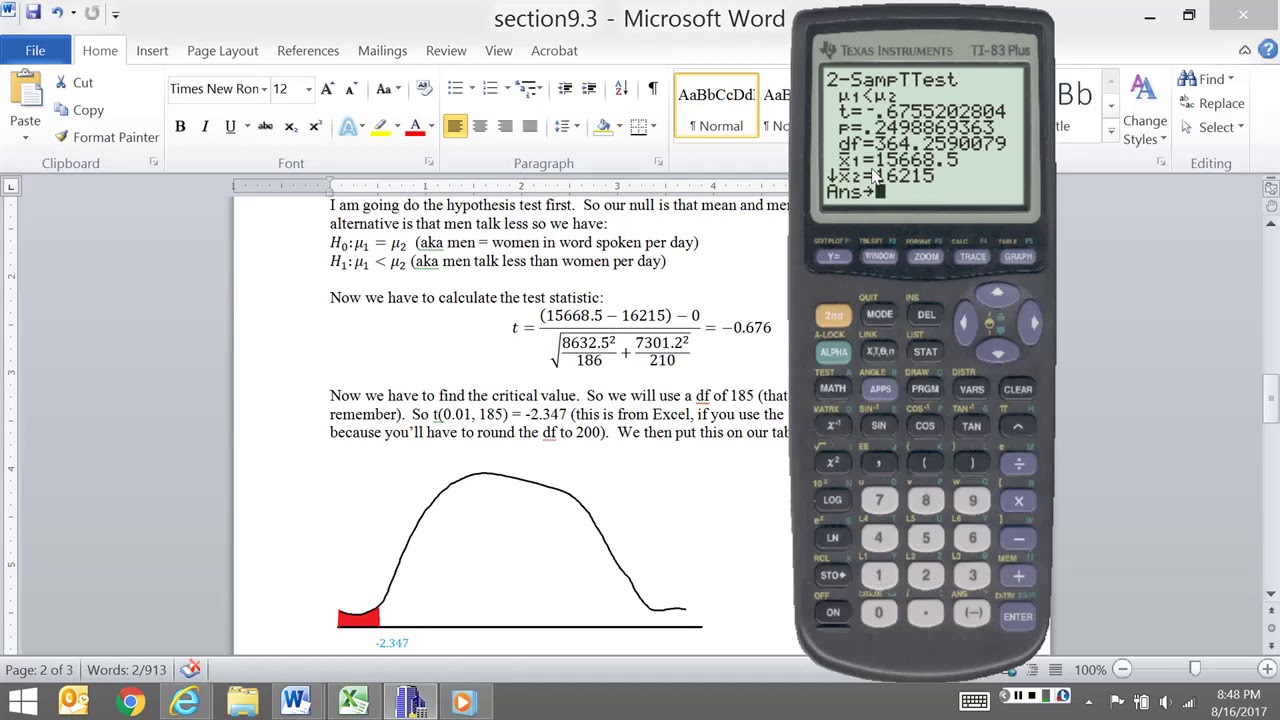Toggle underline formatting

point(230,126)
